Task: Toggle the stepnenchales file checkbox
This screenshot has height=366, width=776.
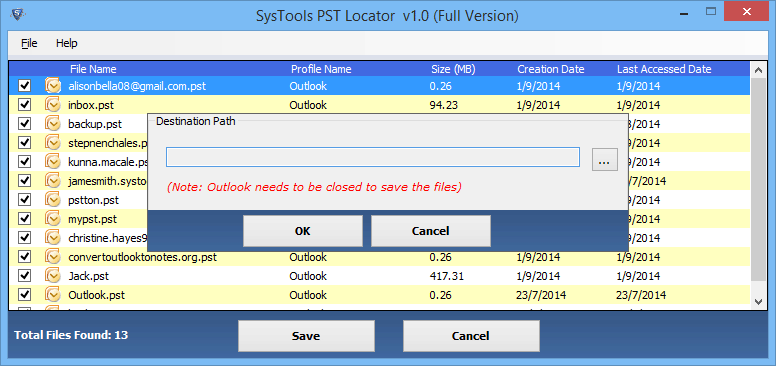Action: (x=24, y=143)
